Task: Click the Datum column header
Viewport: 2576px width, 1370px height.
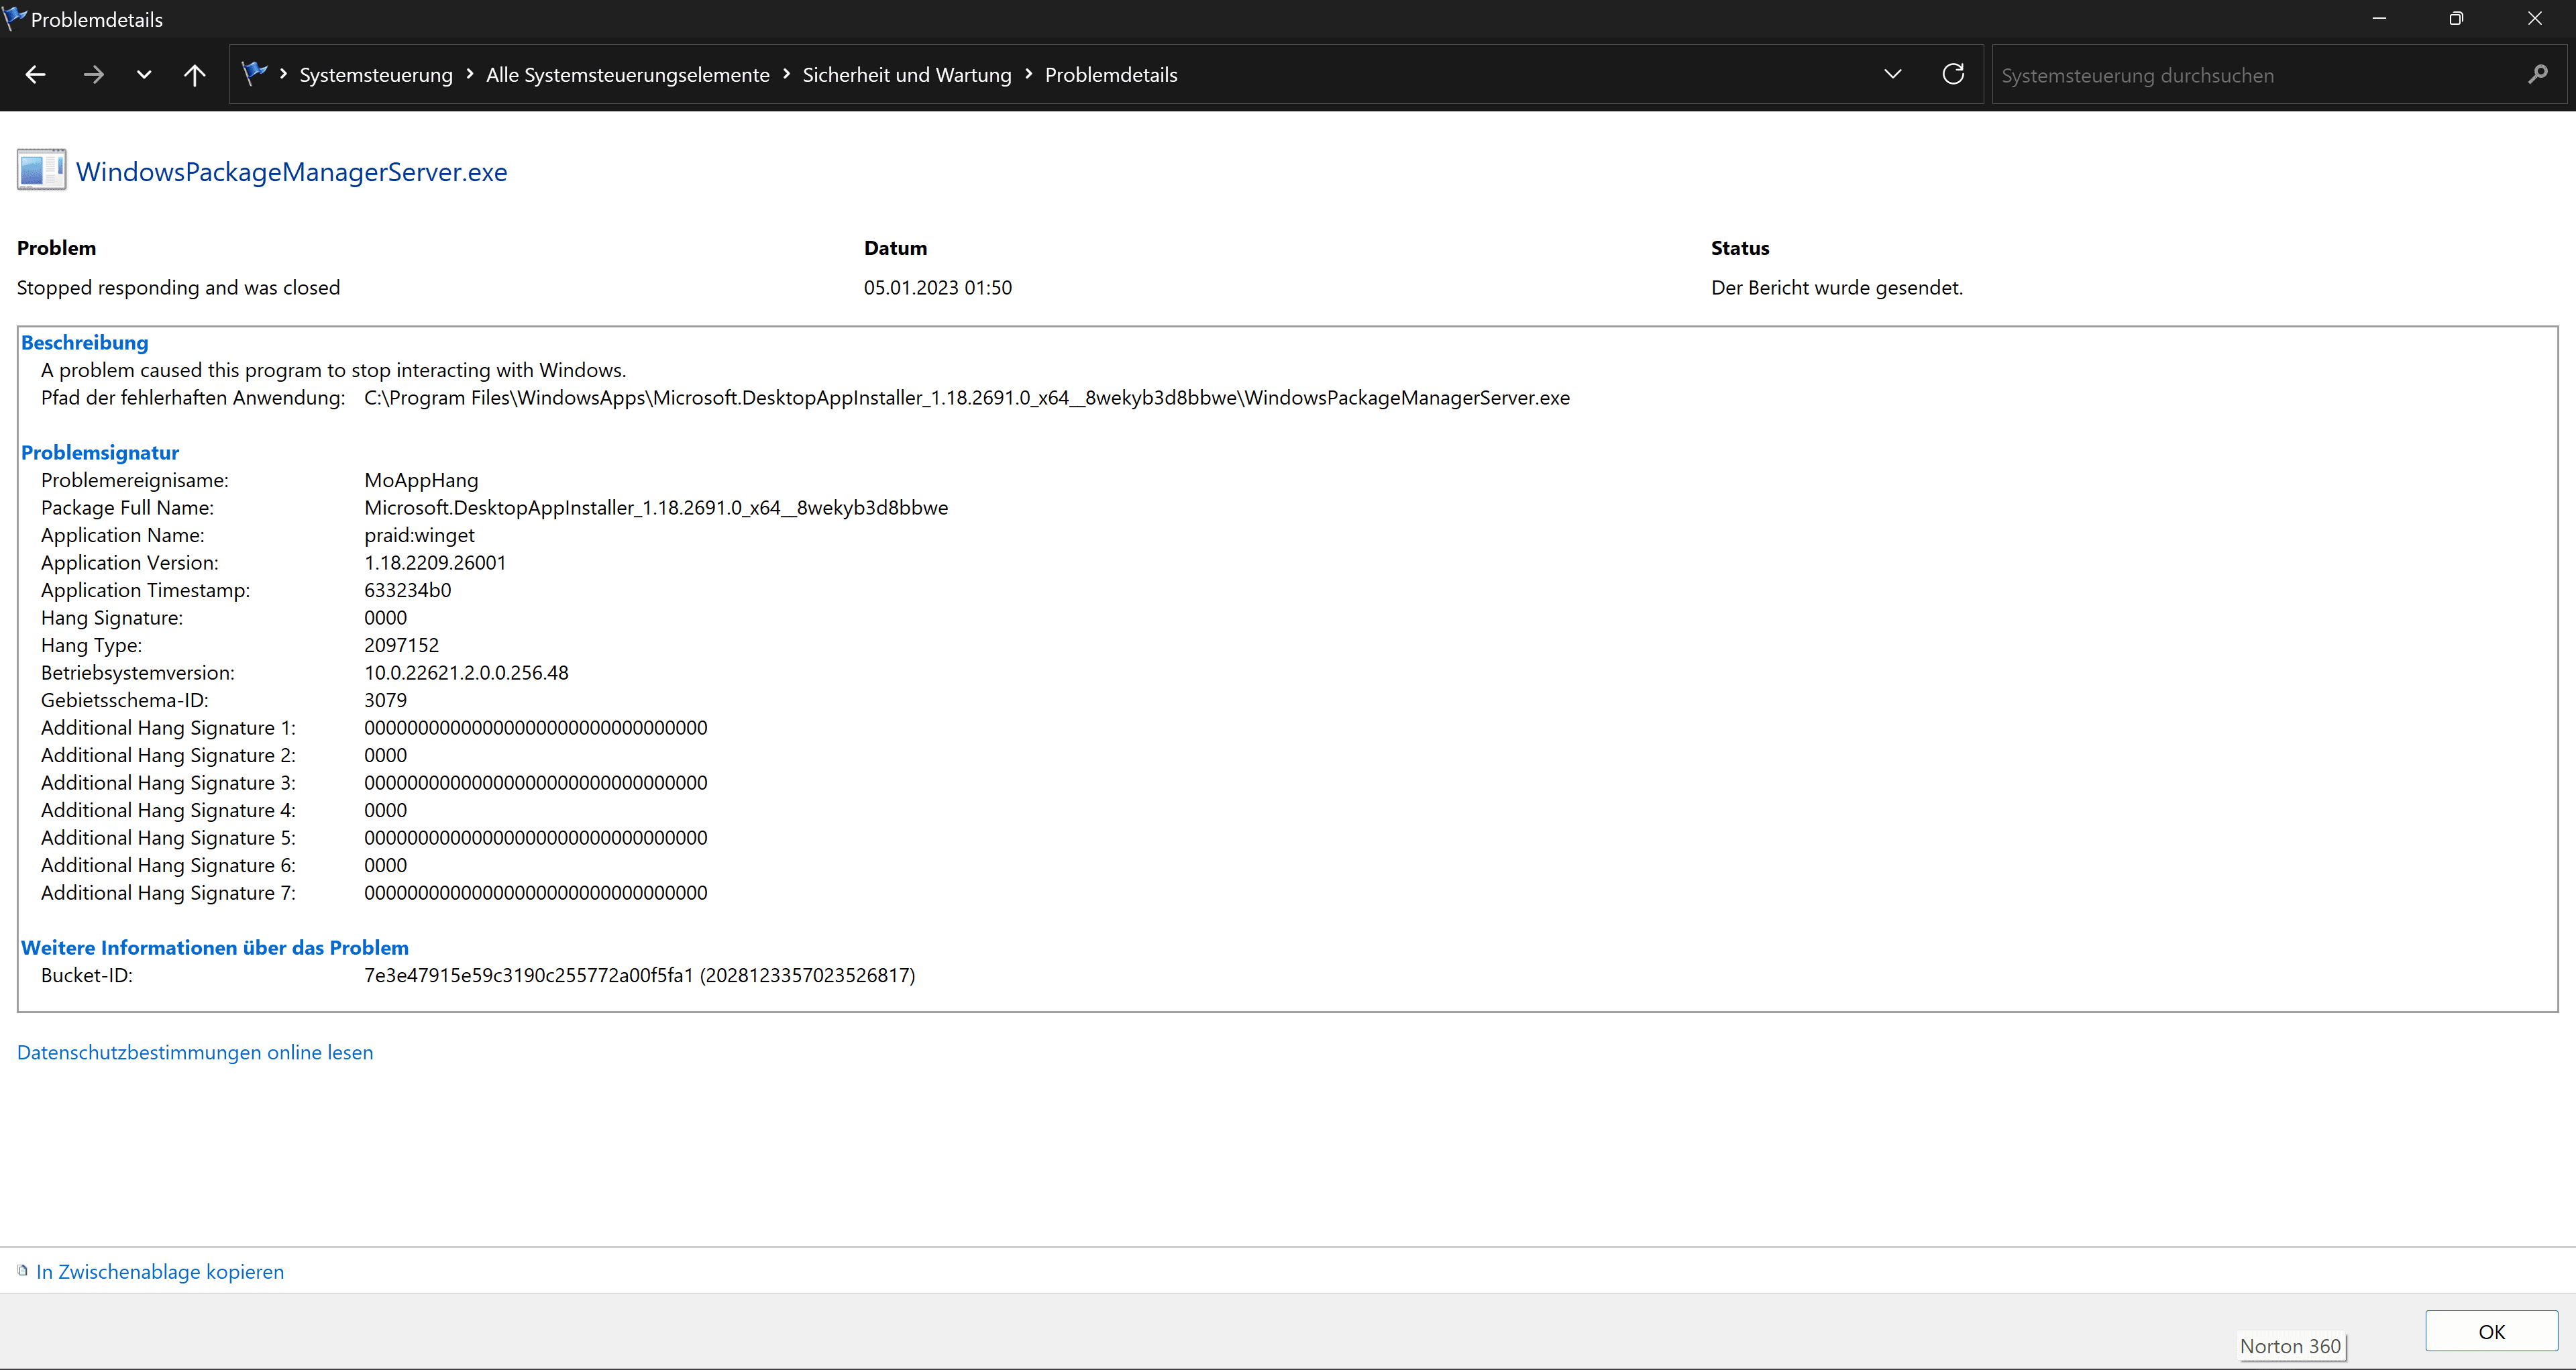Action: coord(896,247)
